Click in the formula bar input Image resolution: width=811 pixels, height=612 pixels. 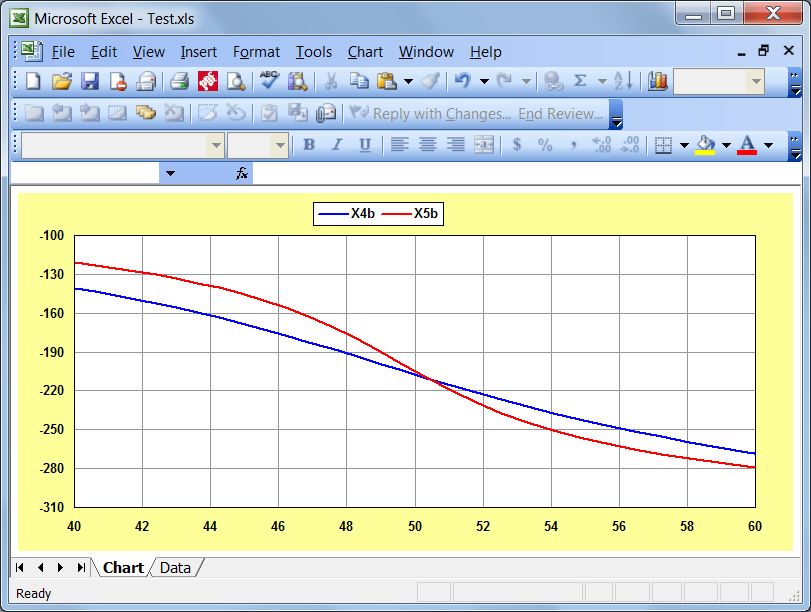[x=527, y=173]
